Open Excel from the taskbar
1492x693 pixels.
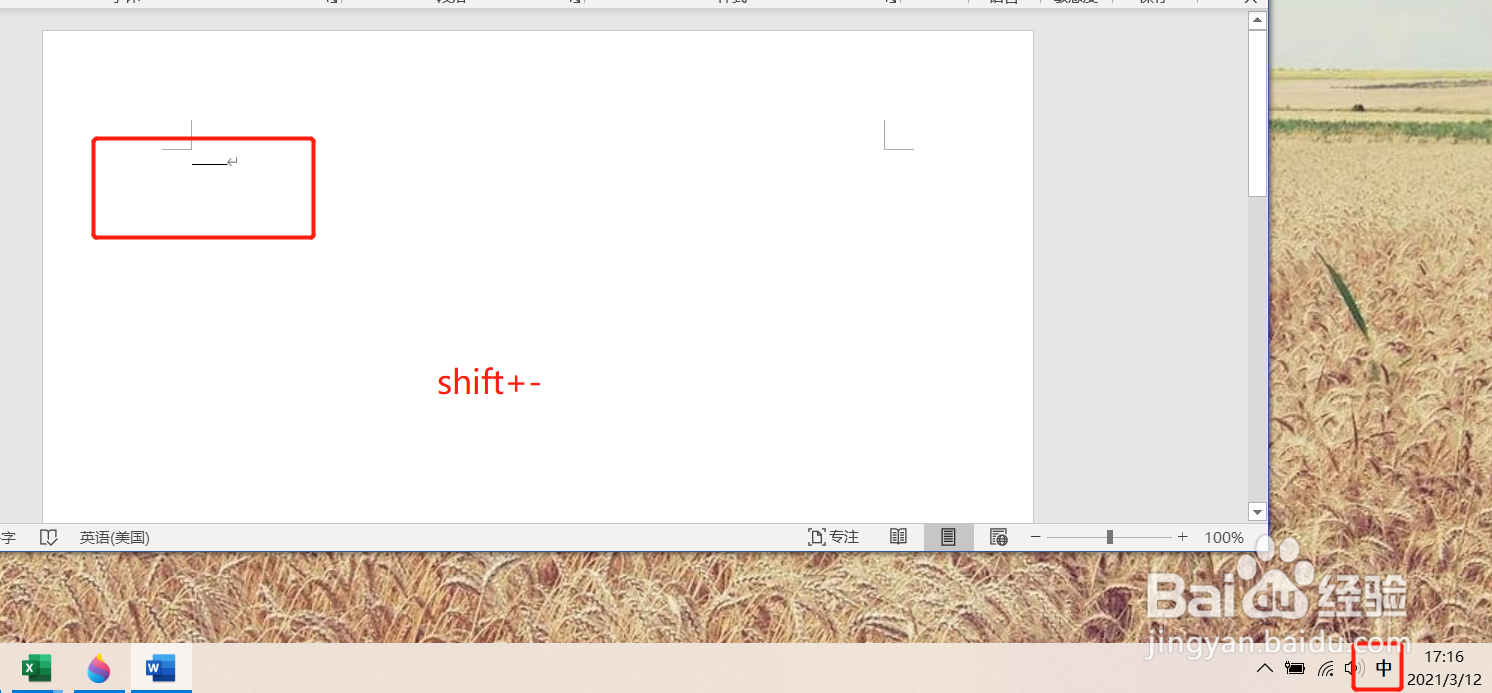(x=37, y=668)
